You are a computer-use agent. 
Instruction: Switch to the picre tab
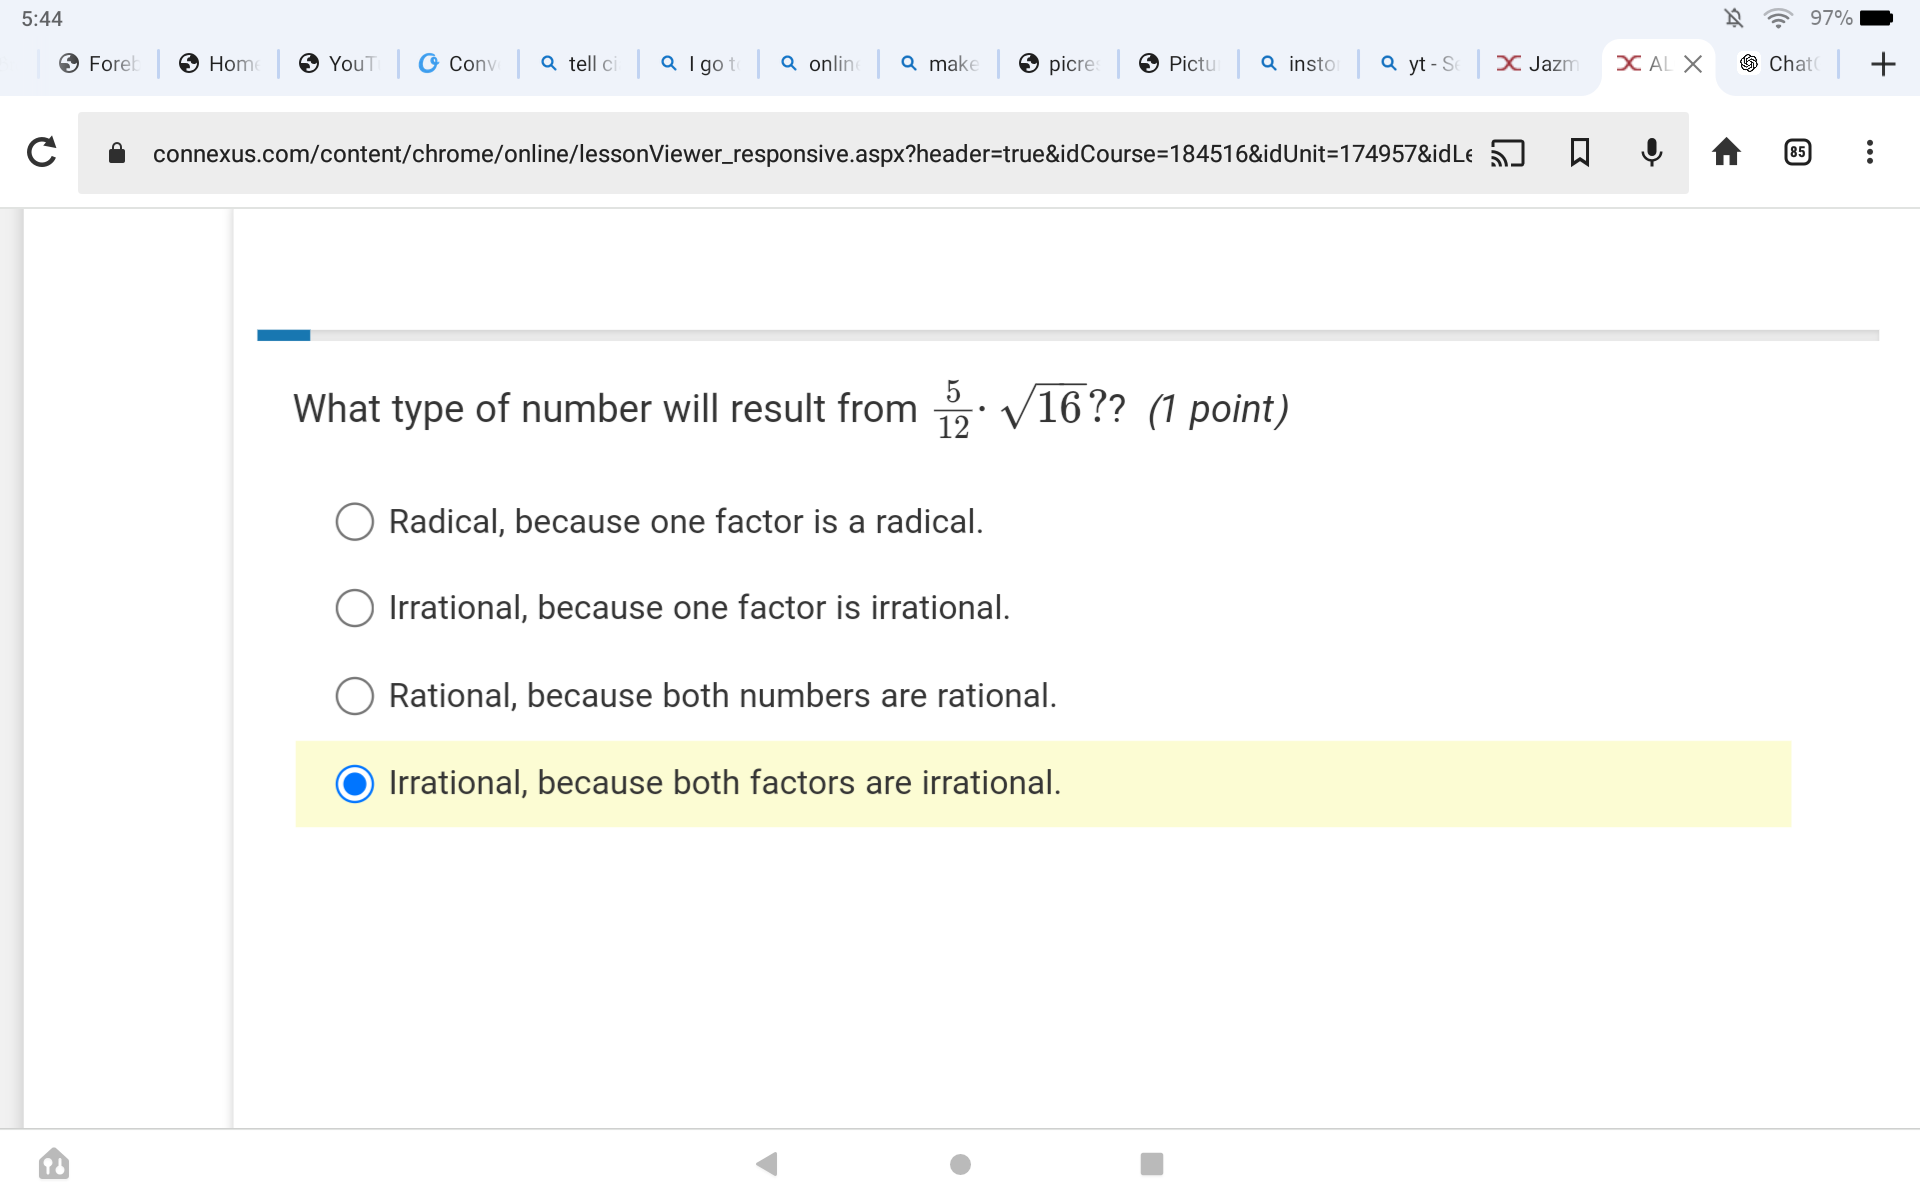1058,64
